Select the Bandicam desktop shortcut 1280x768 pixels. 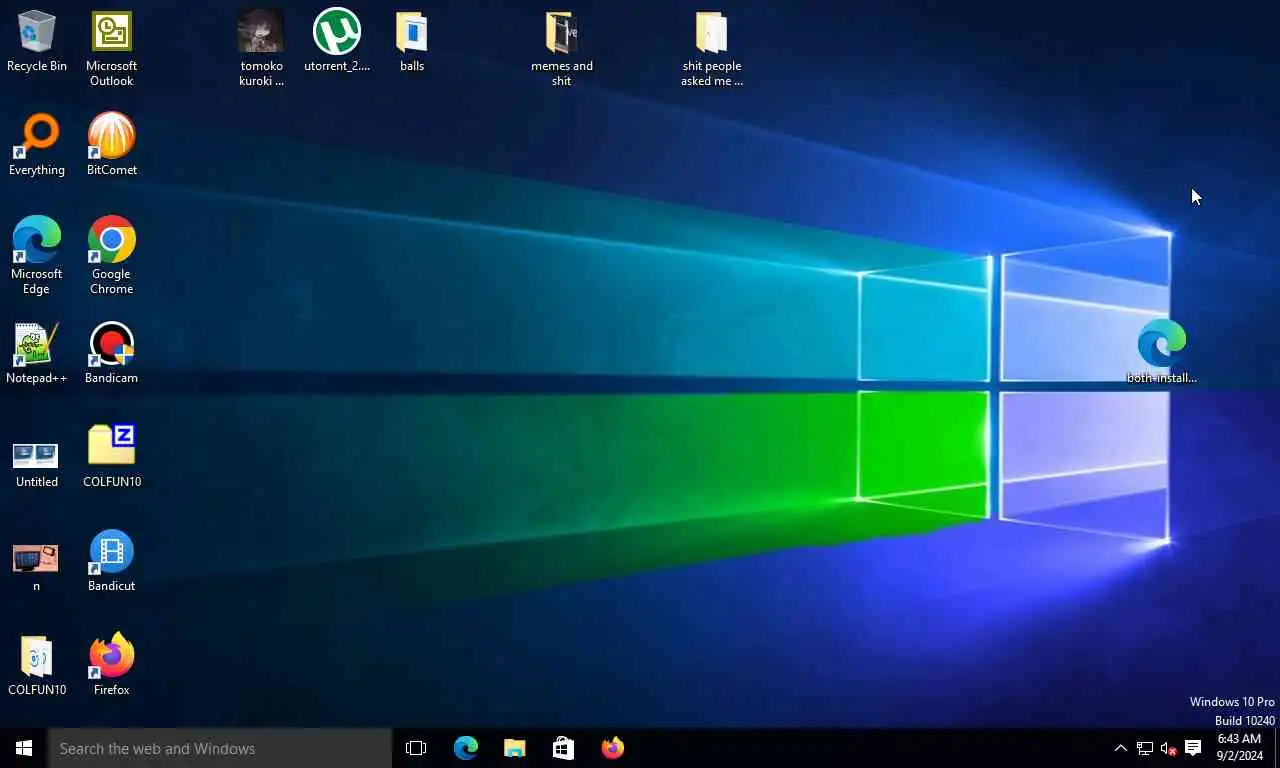tap(111, 354)
